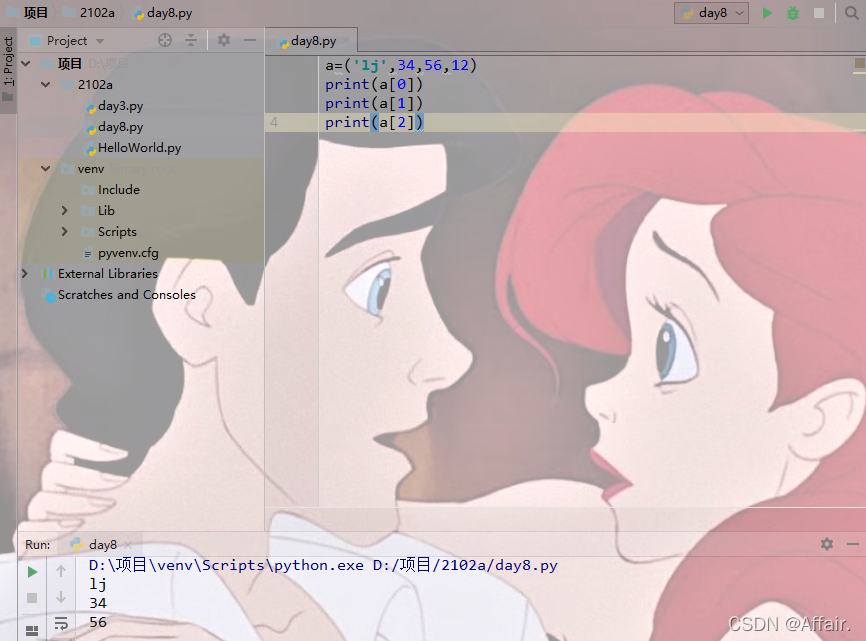
Task: Hide the Project panel with minus icon
Action: click(250, 40)
